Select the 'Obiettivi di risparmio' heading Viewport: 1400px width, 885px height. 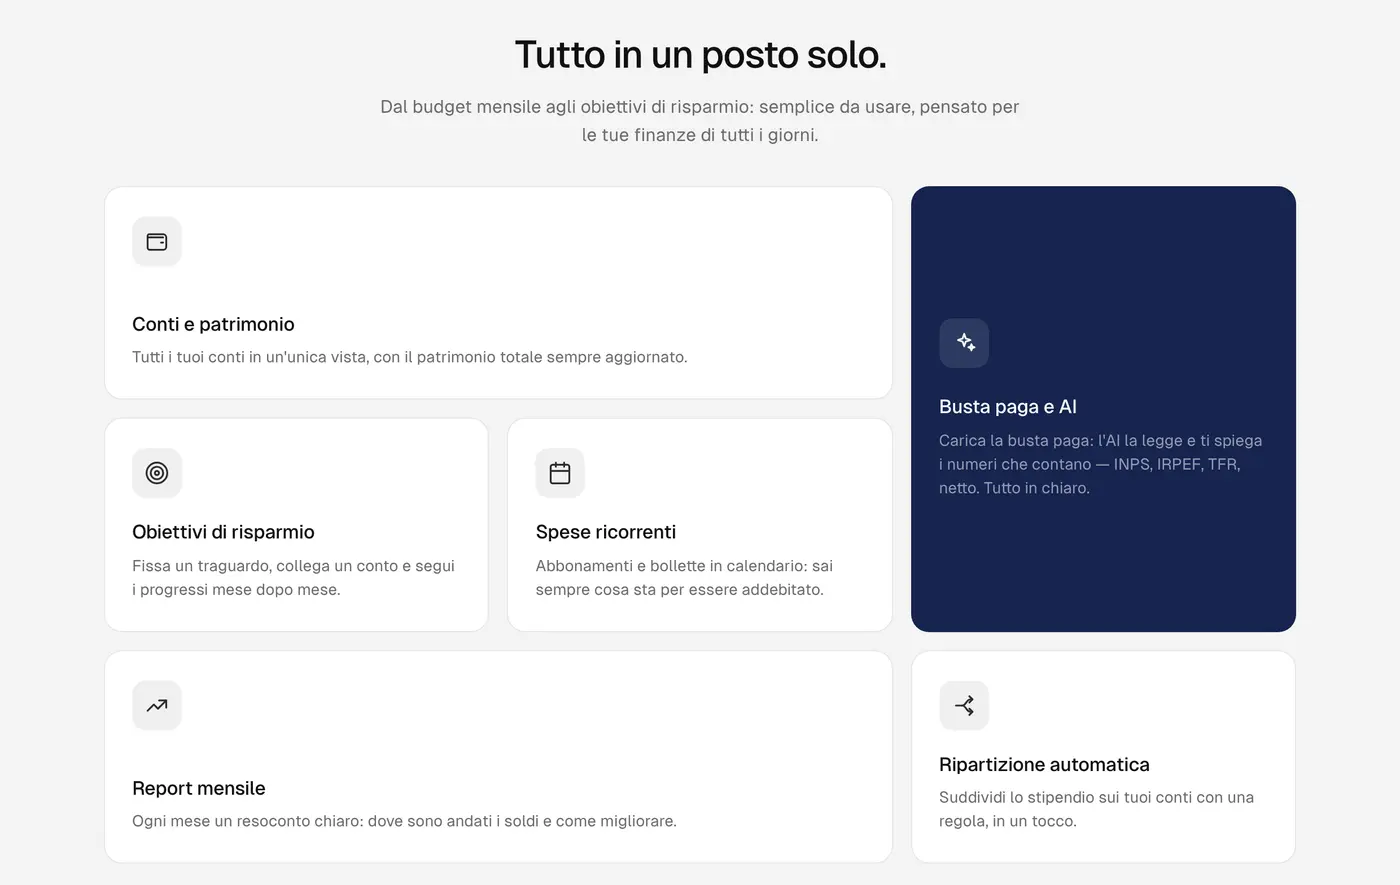click(223, 532)
